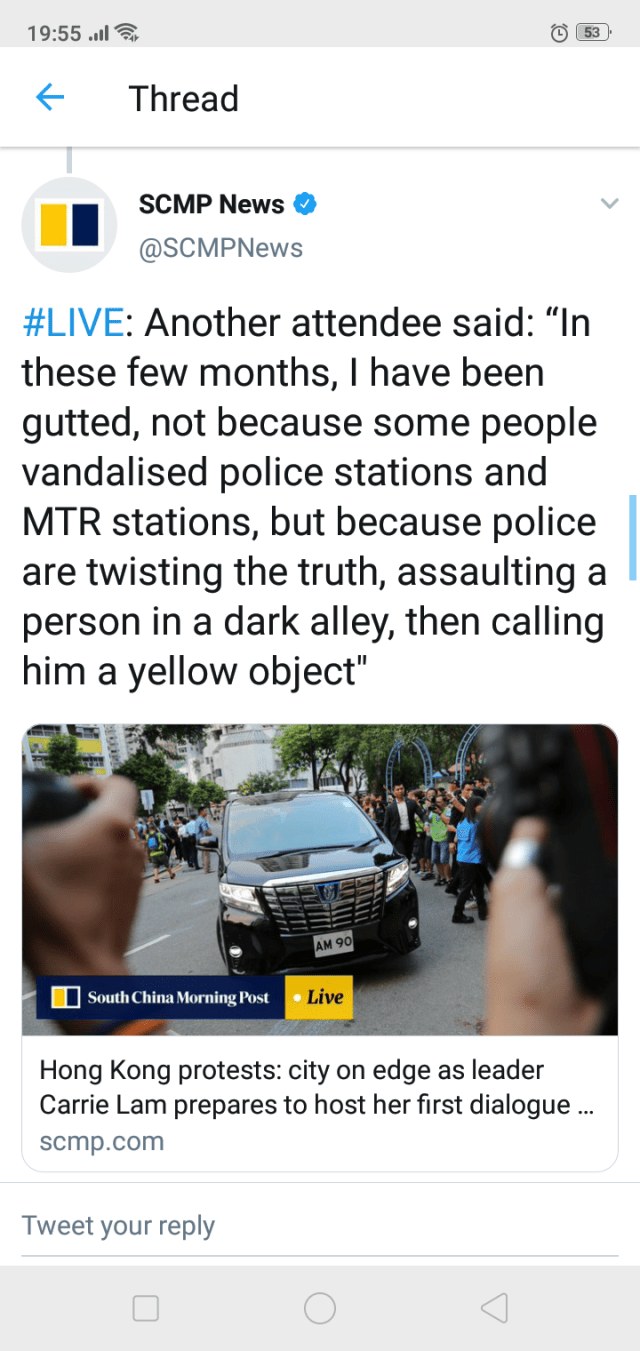
Task: Open the article preview image
Action: pos(320,879)
